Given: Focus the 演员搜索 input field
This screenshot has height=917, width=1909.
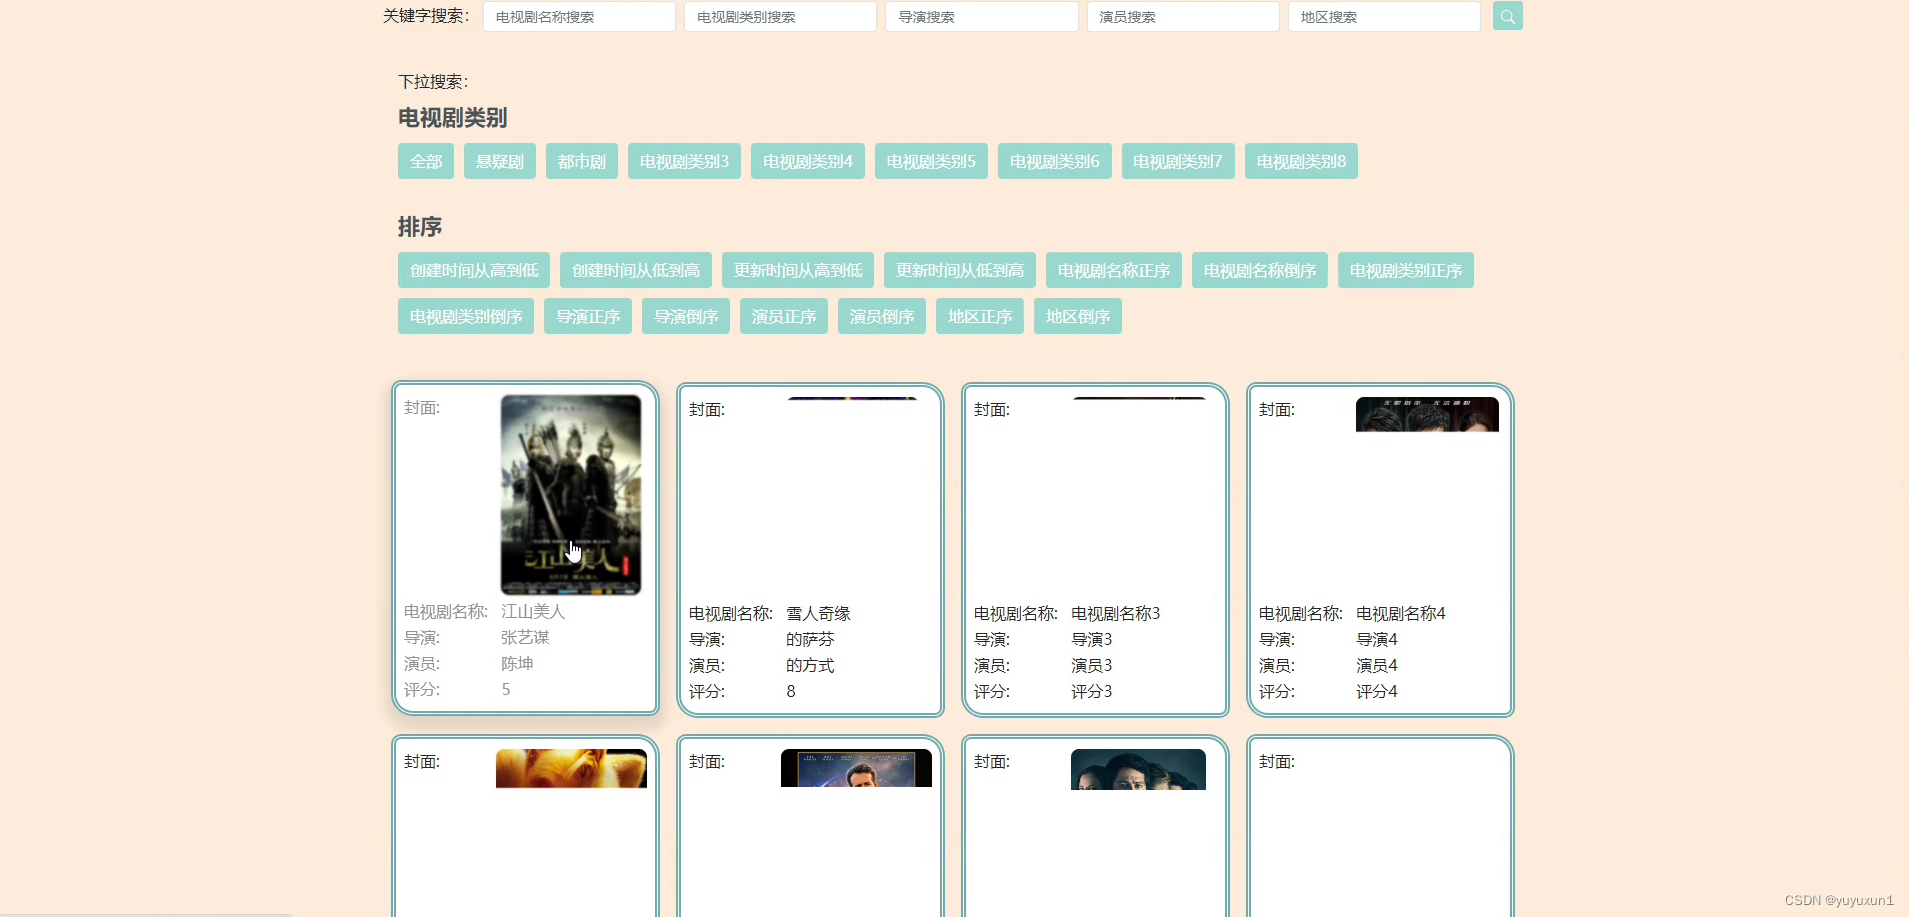Looking at the screenshot, I should coord(1183,17).
